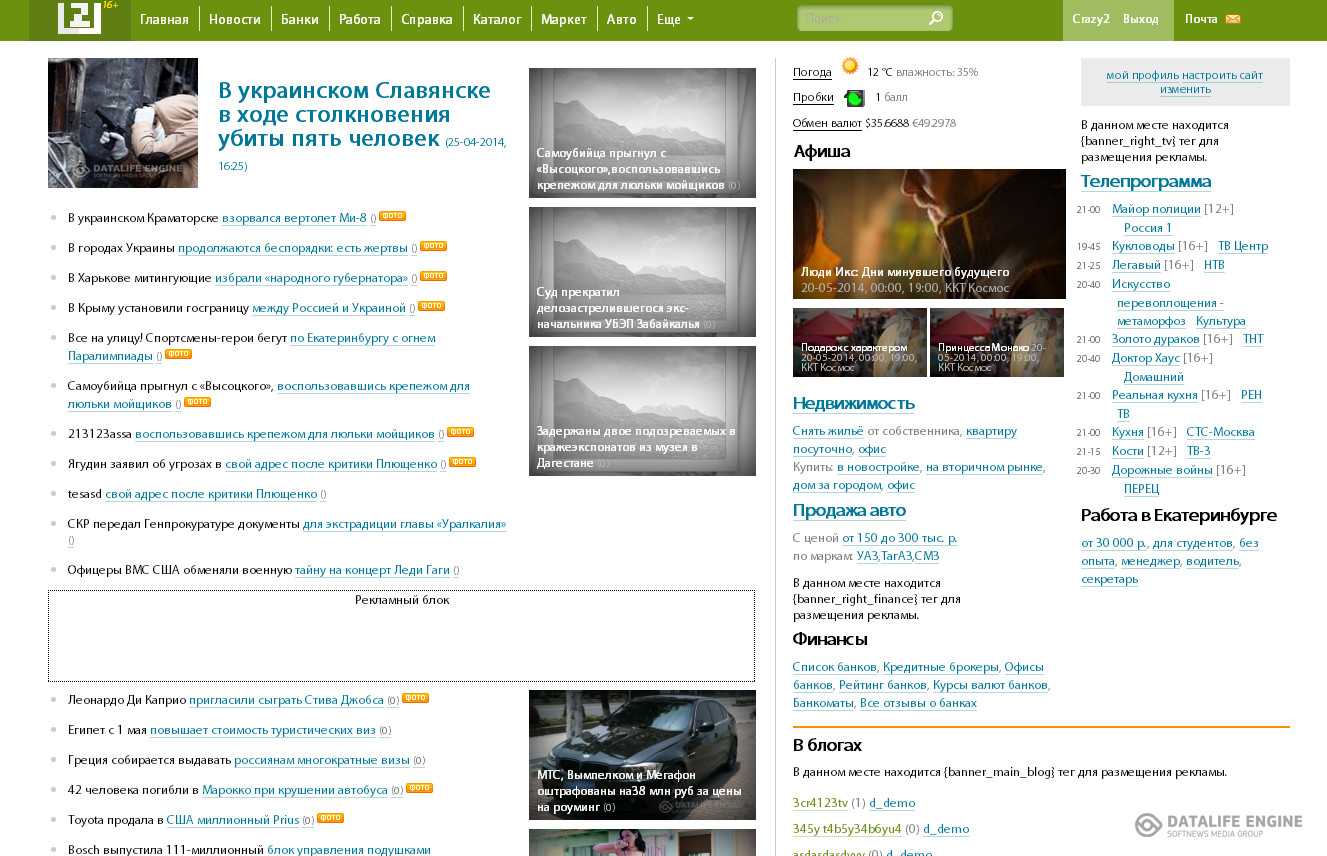The height and width of the screenshot is (856, 1327).
Task: Click photo badge next to Mi-8 helicopter news
Action: point(392,217)
